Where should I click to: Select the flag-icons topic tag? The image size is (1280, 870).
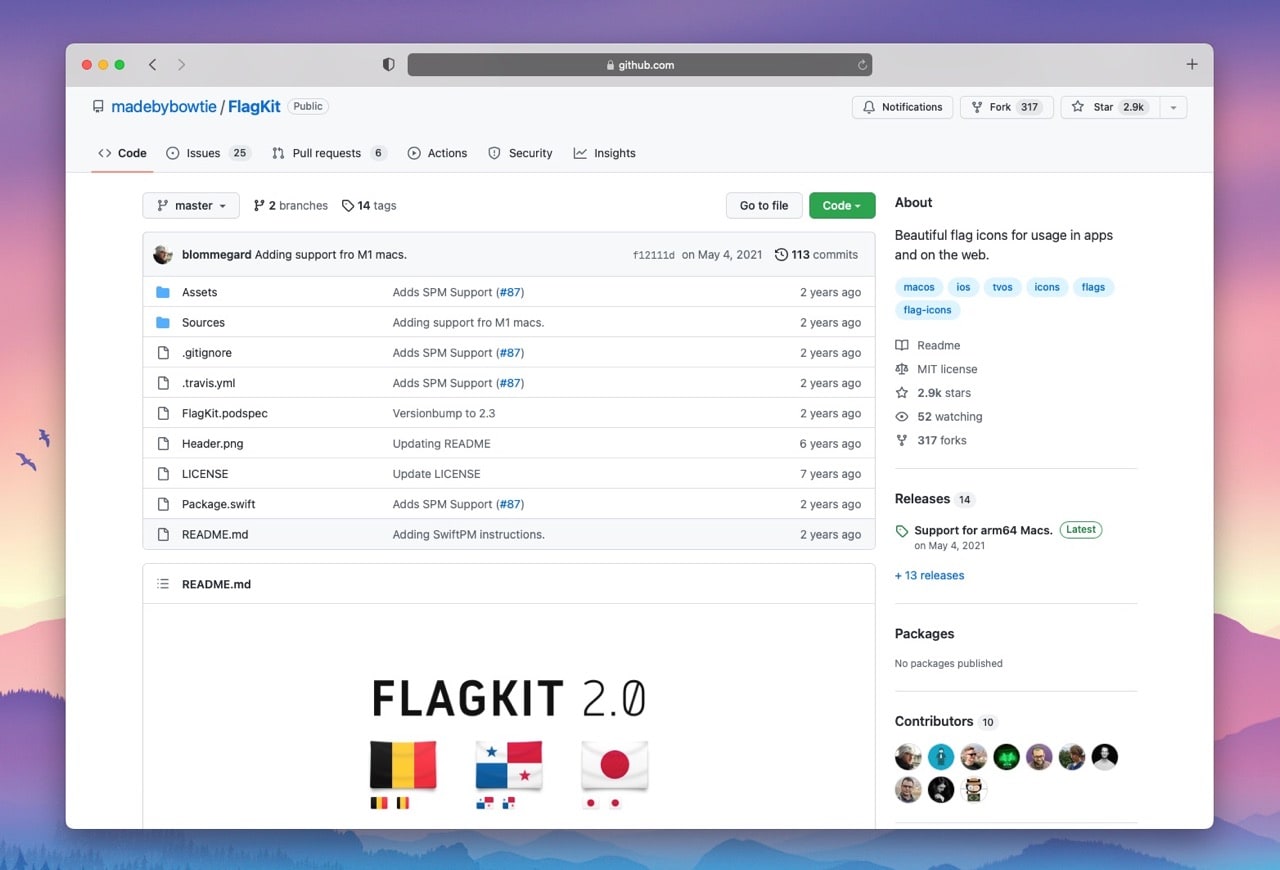click(x=927, y=310)
